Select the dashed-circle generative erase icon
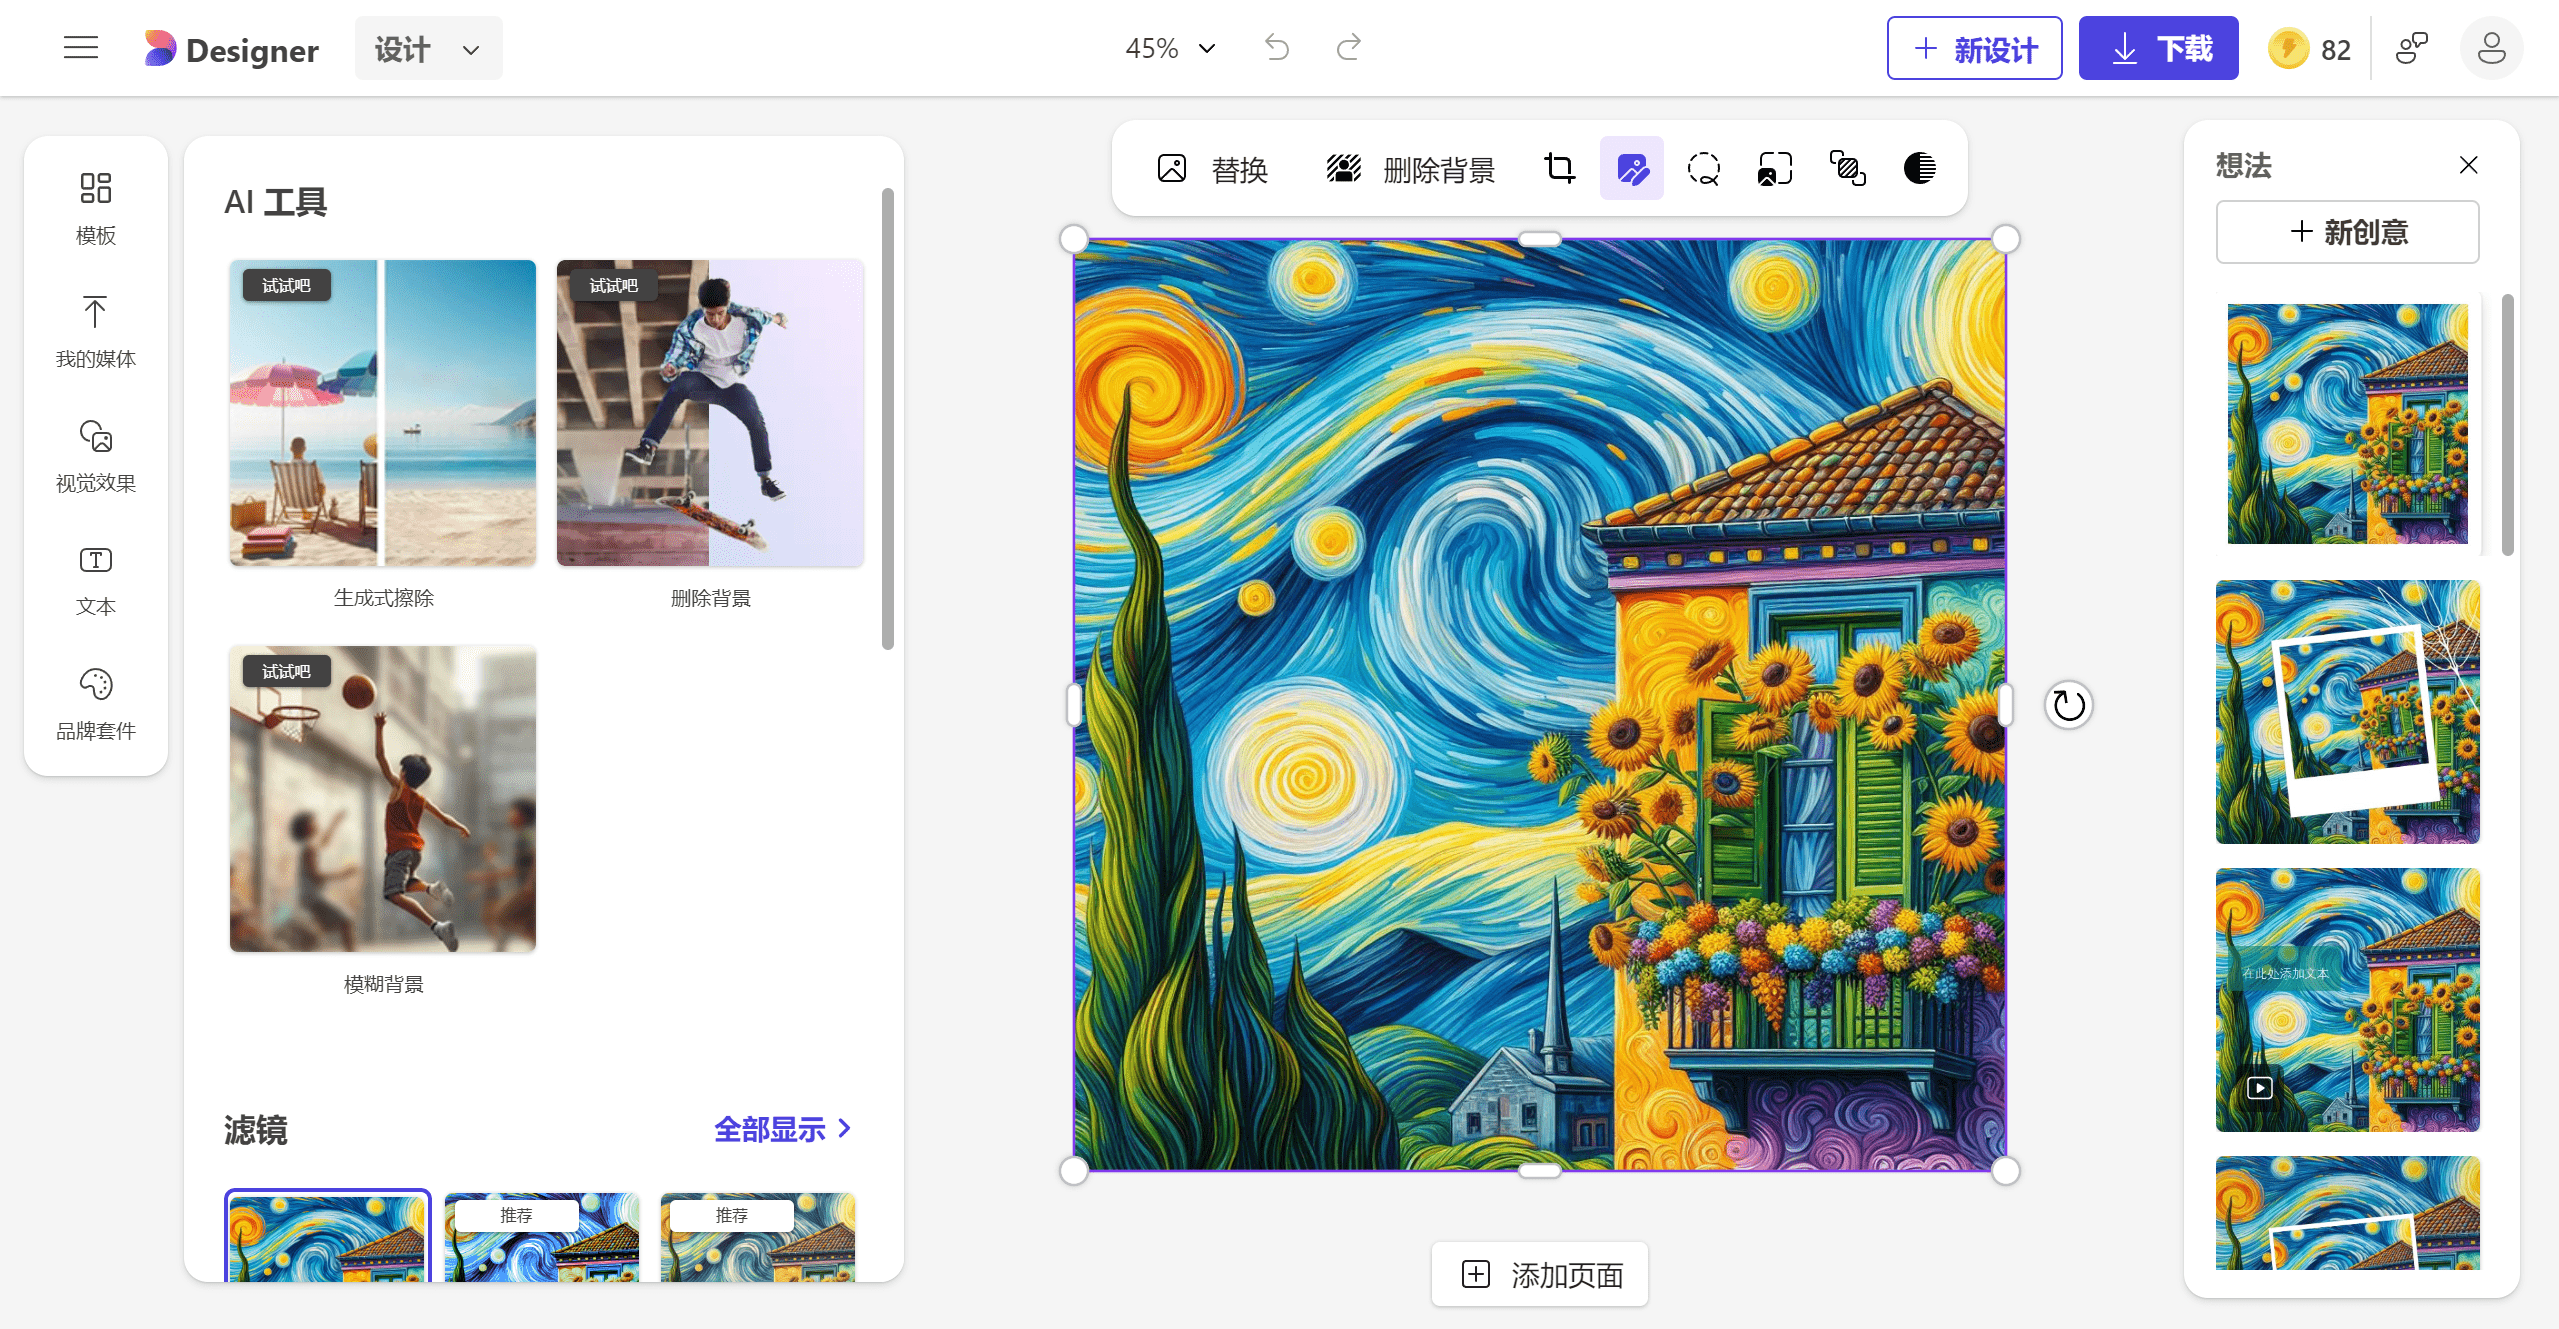The height and width of the screenshot is (1329, 2559). click(1703, 168)
